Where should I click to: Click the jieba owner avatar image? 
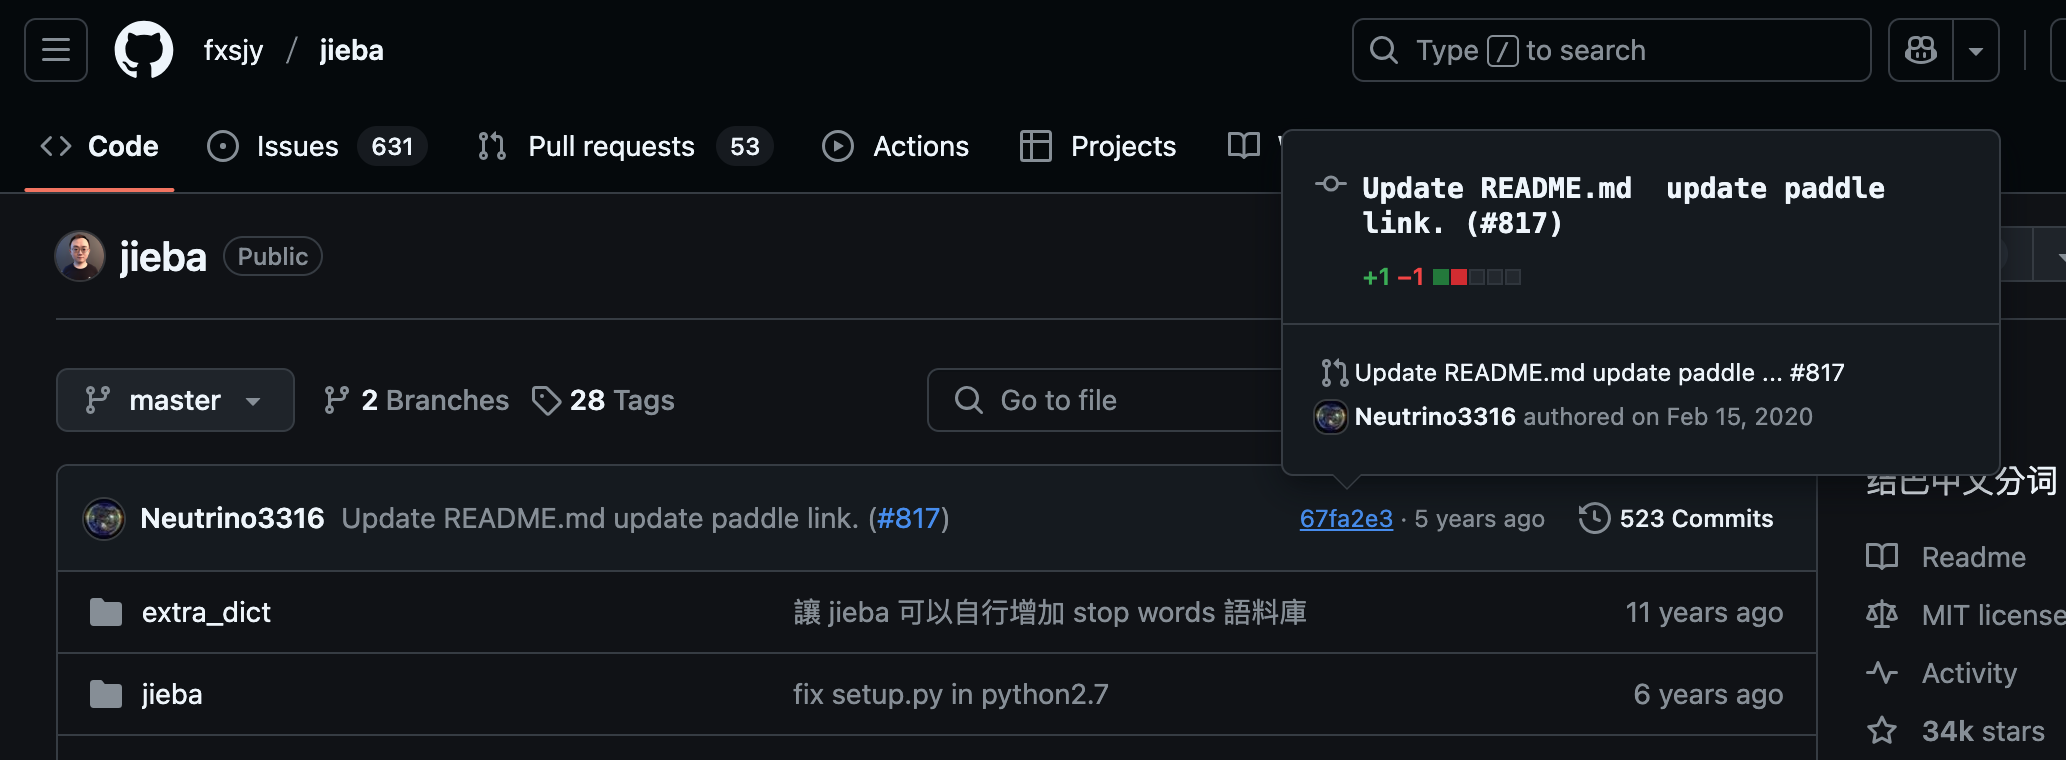tap(80, 257)
